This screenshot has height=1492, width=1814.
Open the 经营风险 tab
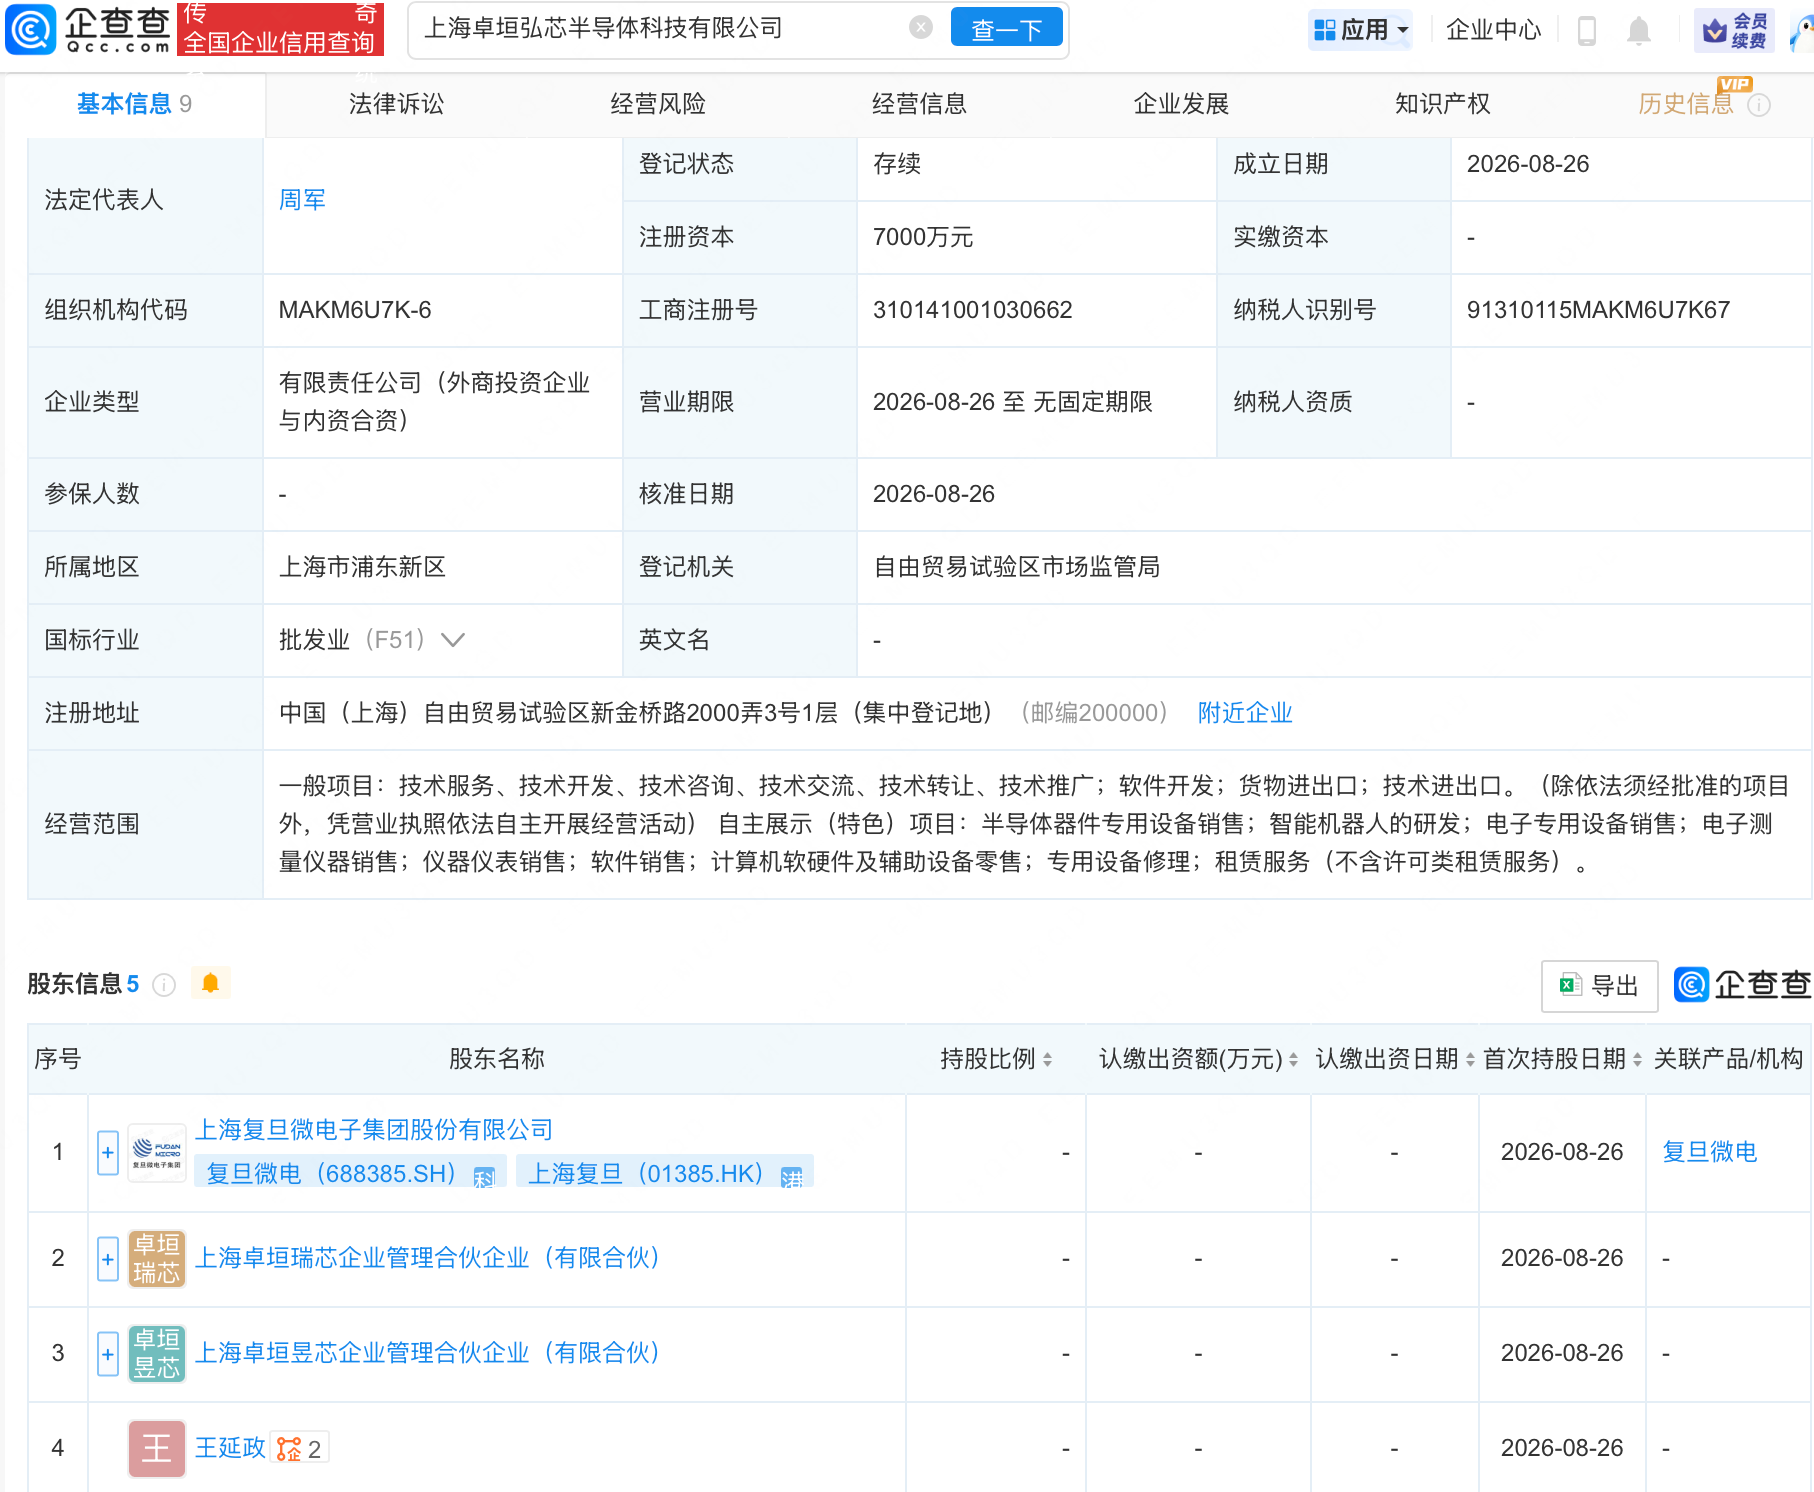[x=658, y=104]
